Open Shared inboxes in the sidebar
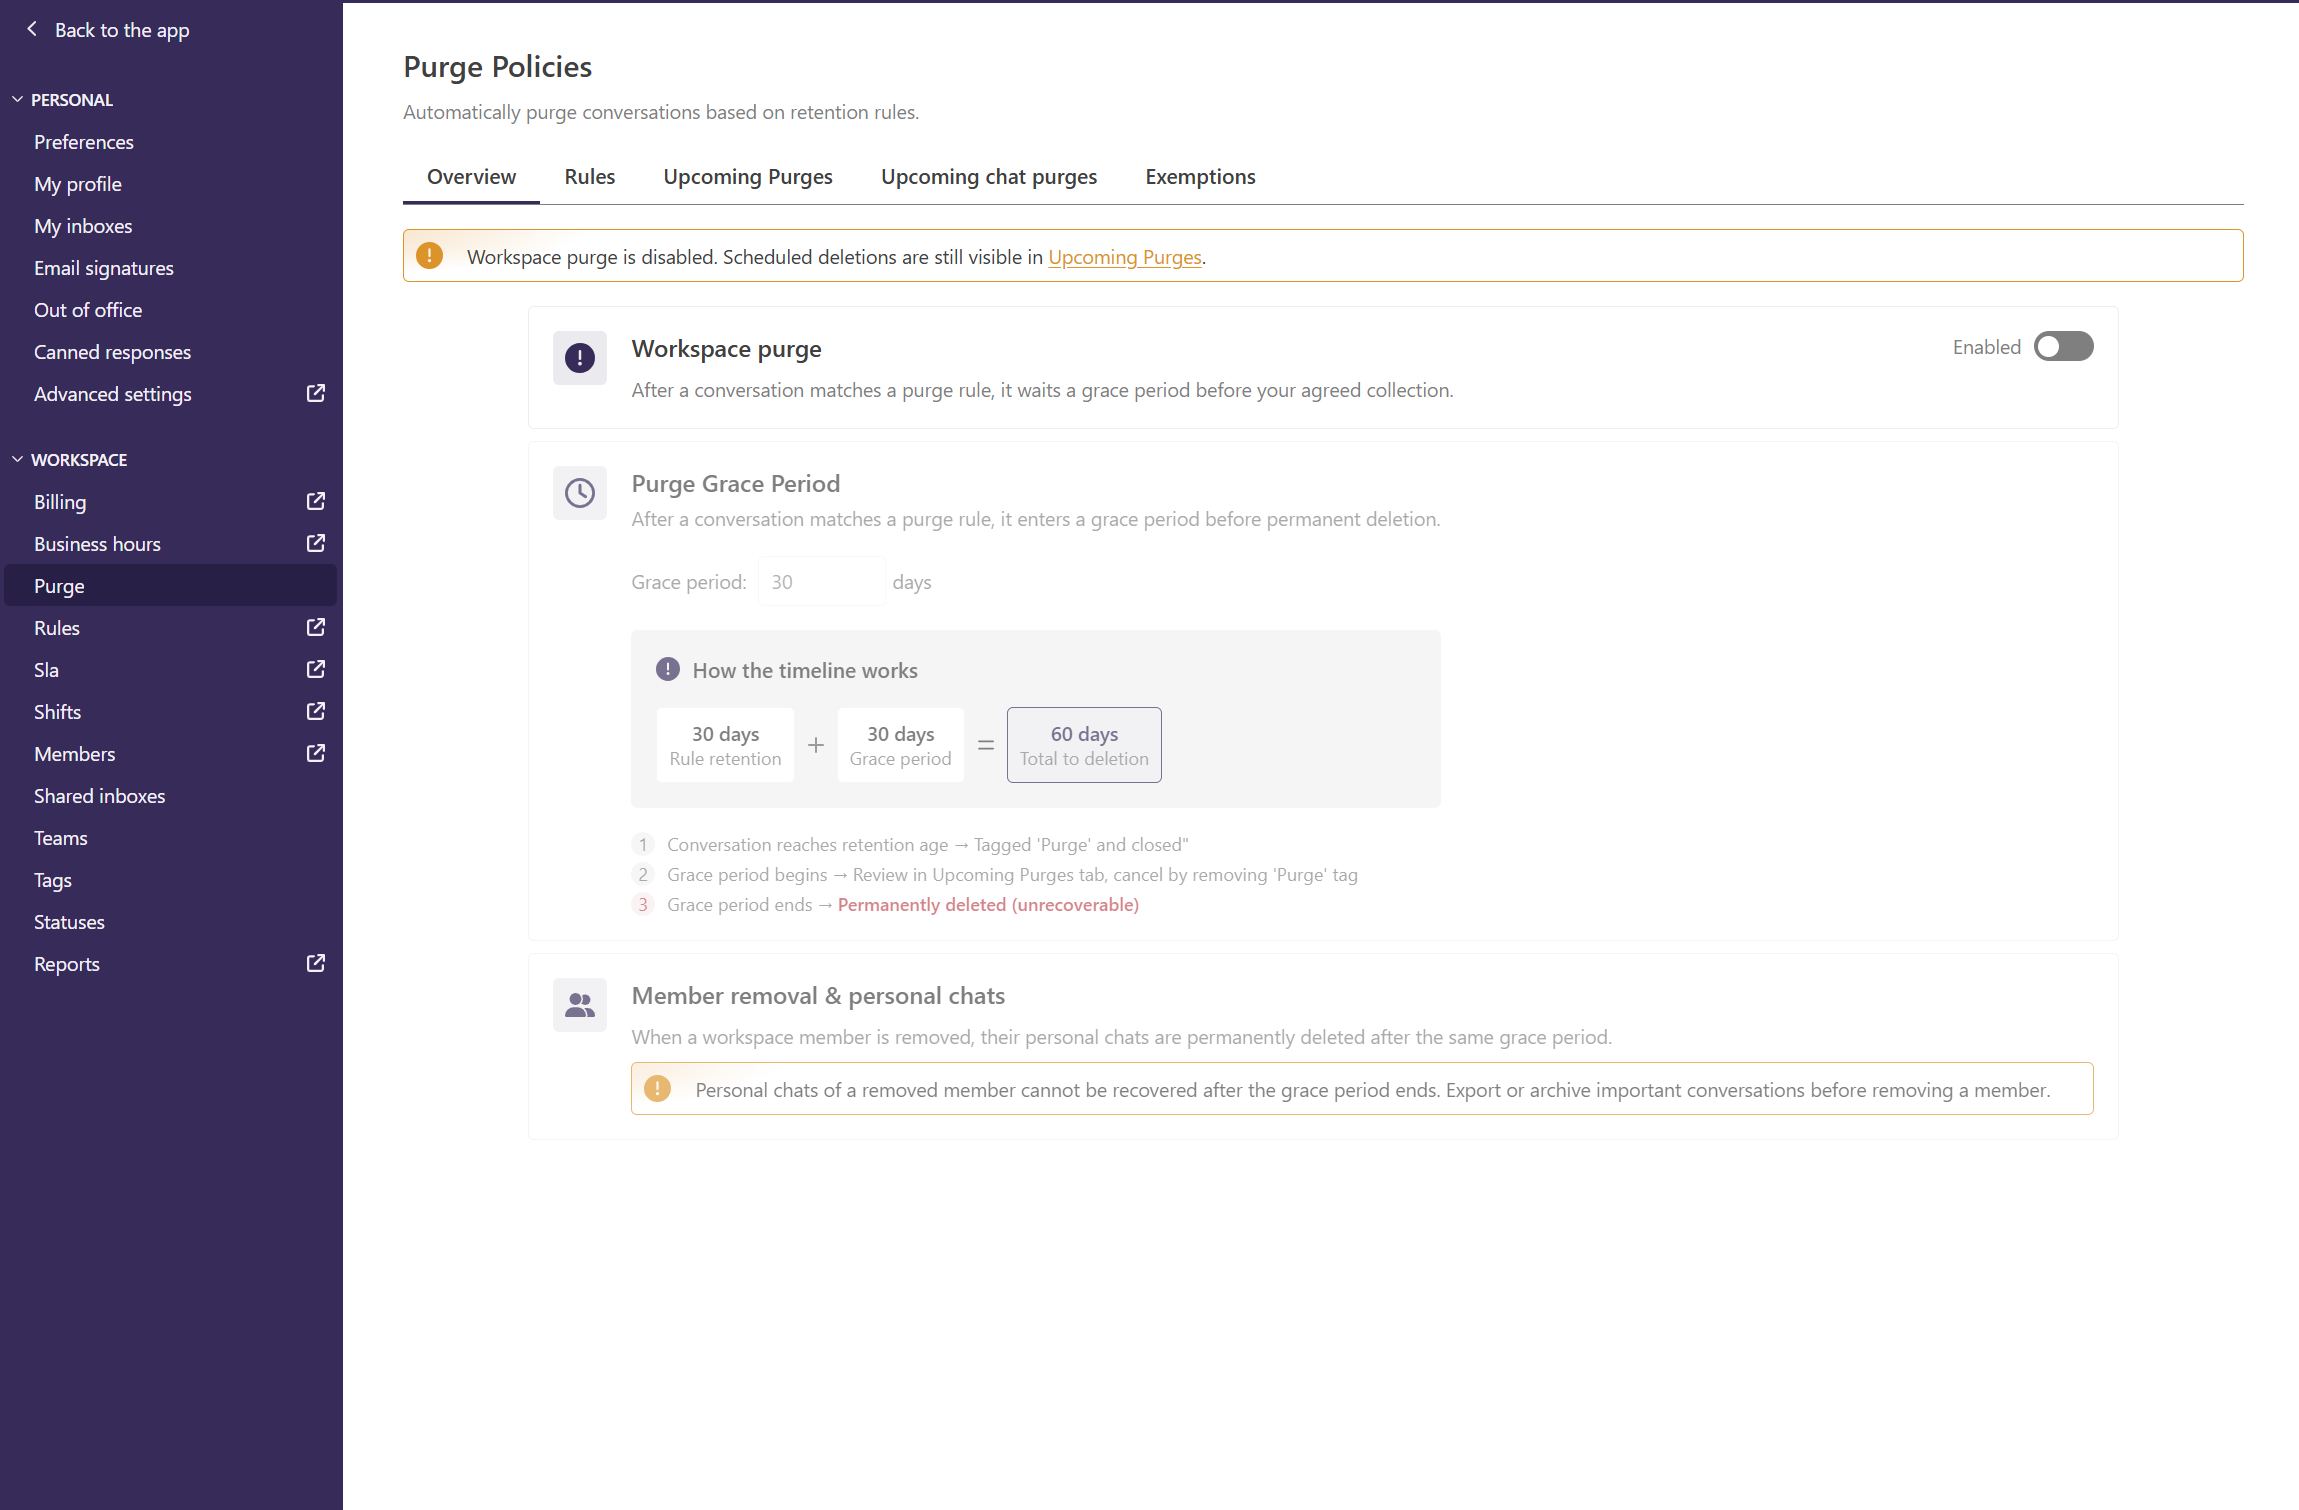Screen dimensions: 2299x1510 [x=99, y=796]
